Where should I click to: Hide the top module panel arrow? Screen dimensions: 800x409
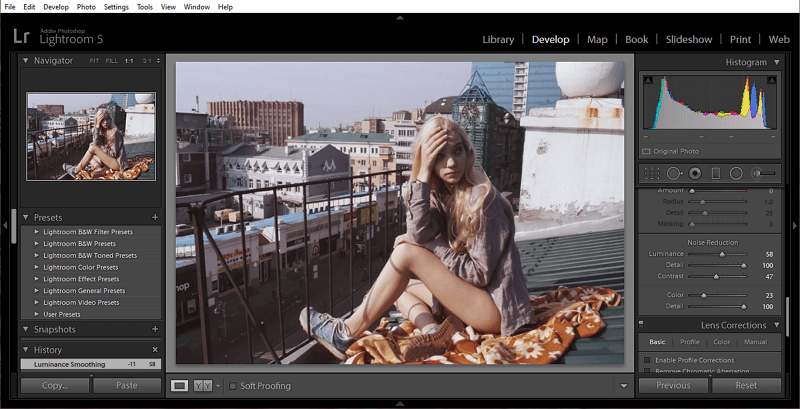(x=400, y=18)
